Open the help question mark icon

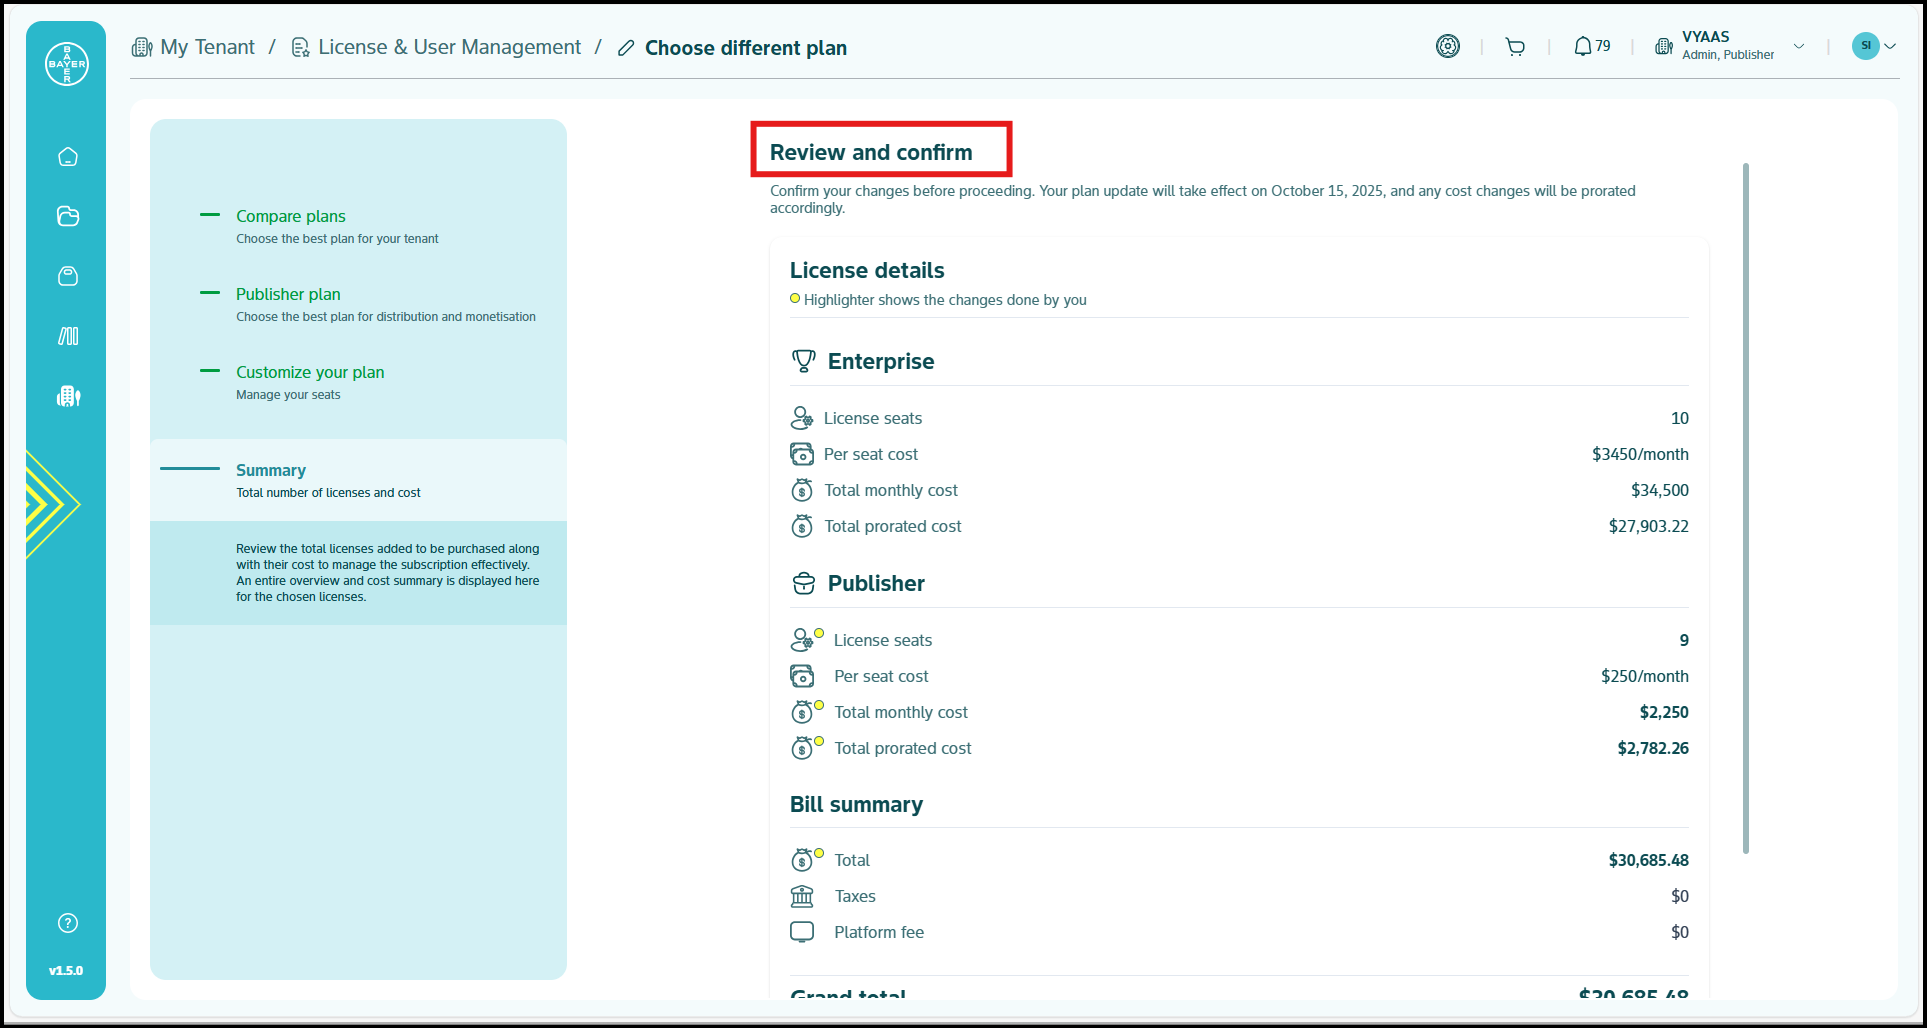[x=68, y=923]
